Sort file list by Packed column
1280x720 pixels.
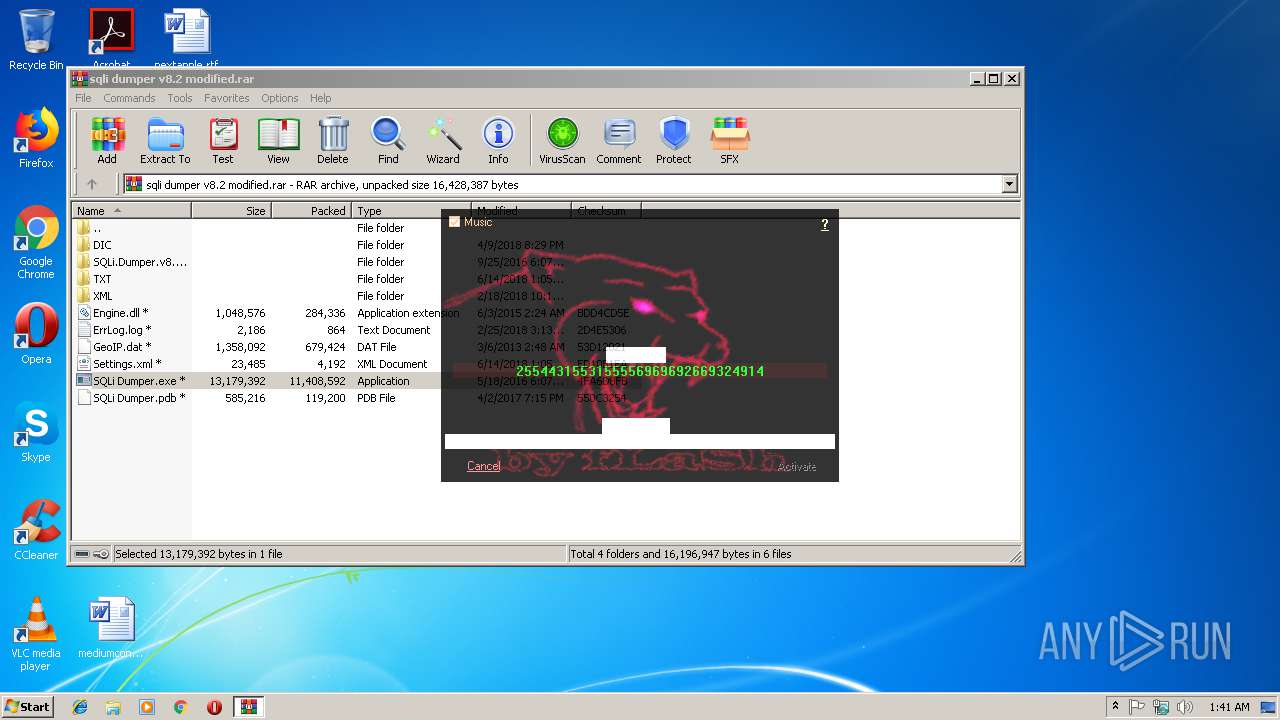(311, 211)
